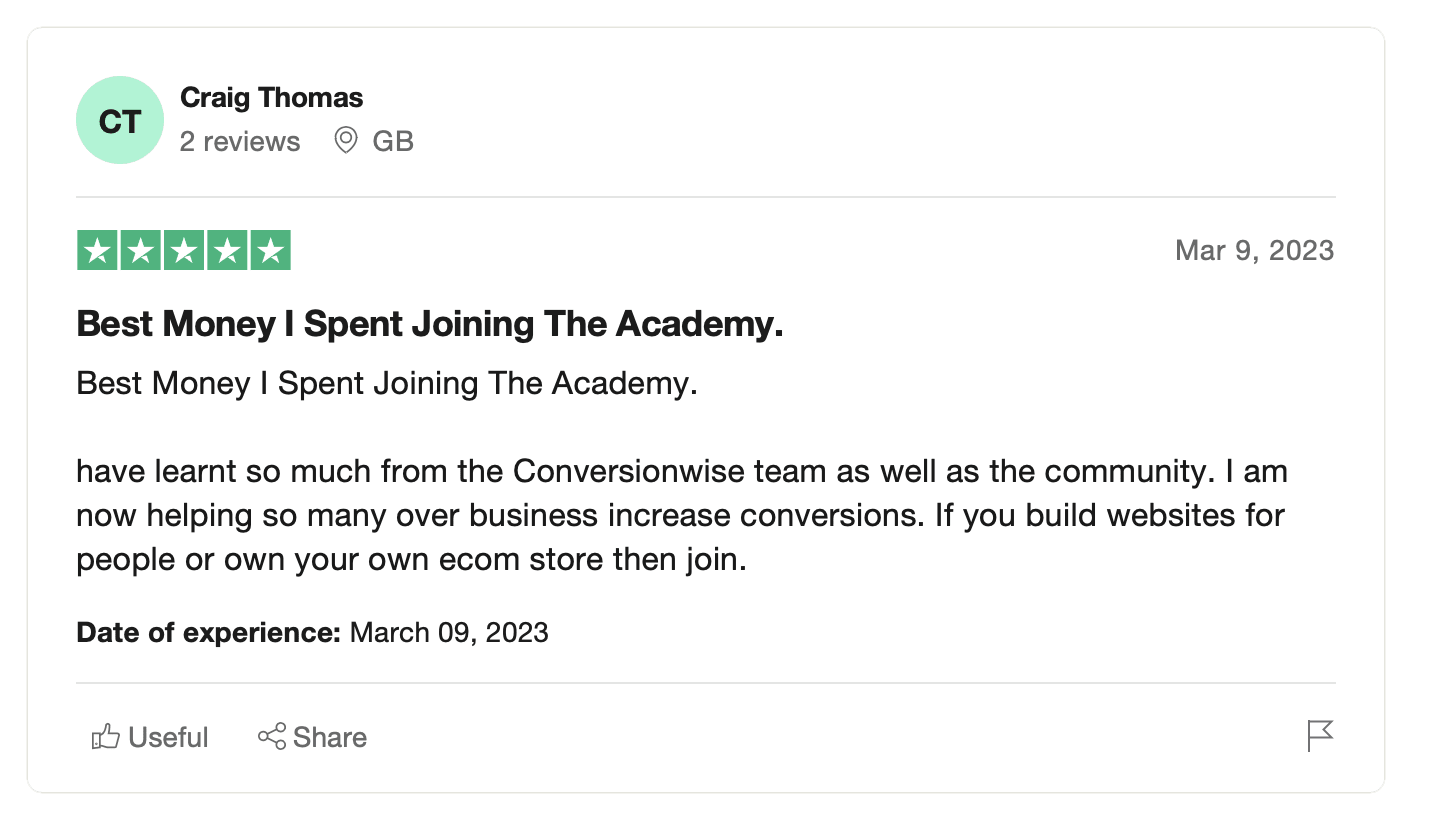Click the share network icon
Image resolution: width=1432 pixels, height=814 pixels.
[x=272, y=737]
